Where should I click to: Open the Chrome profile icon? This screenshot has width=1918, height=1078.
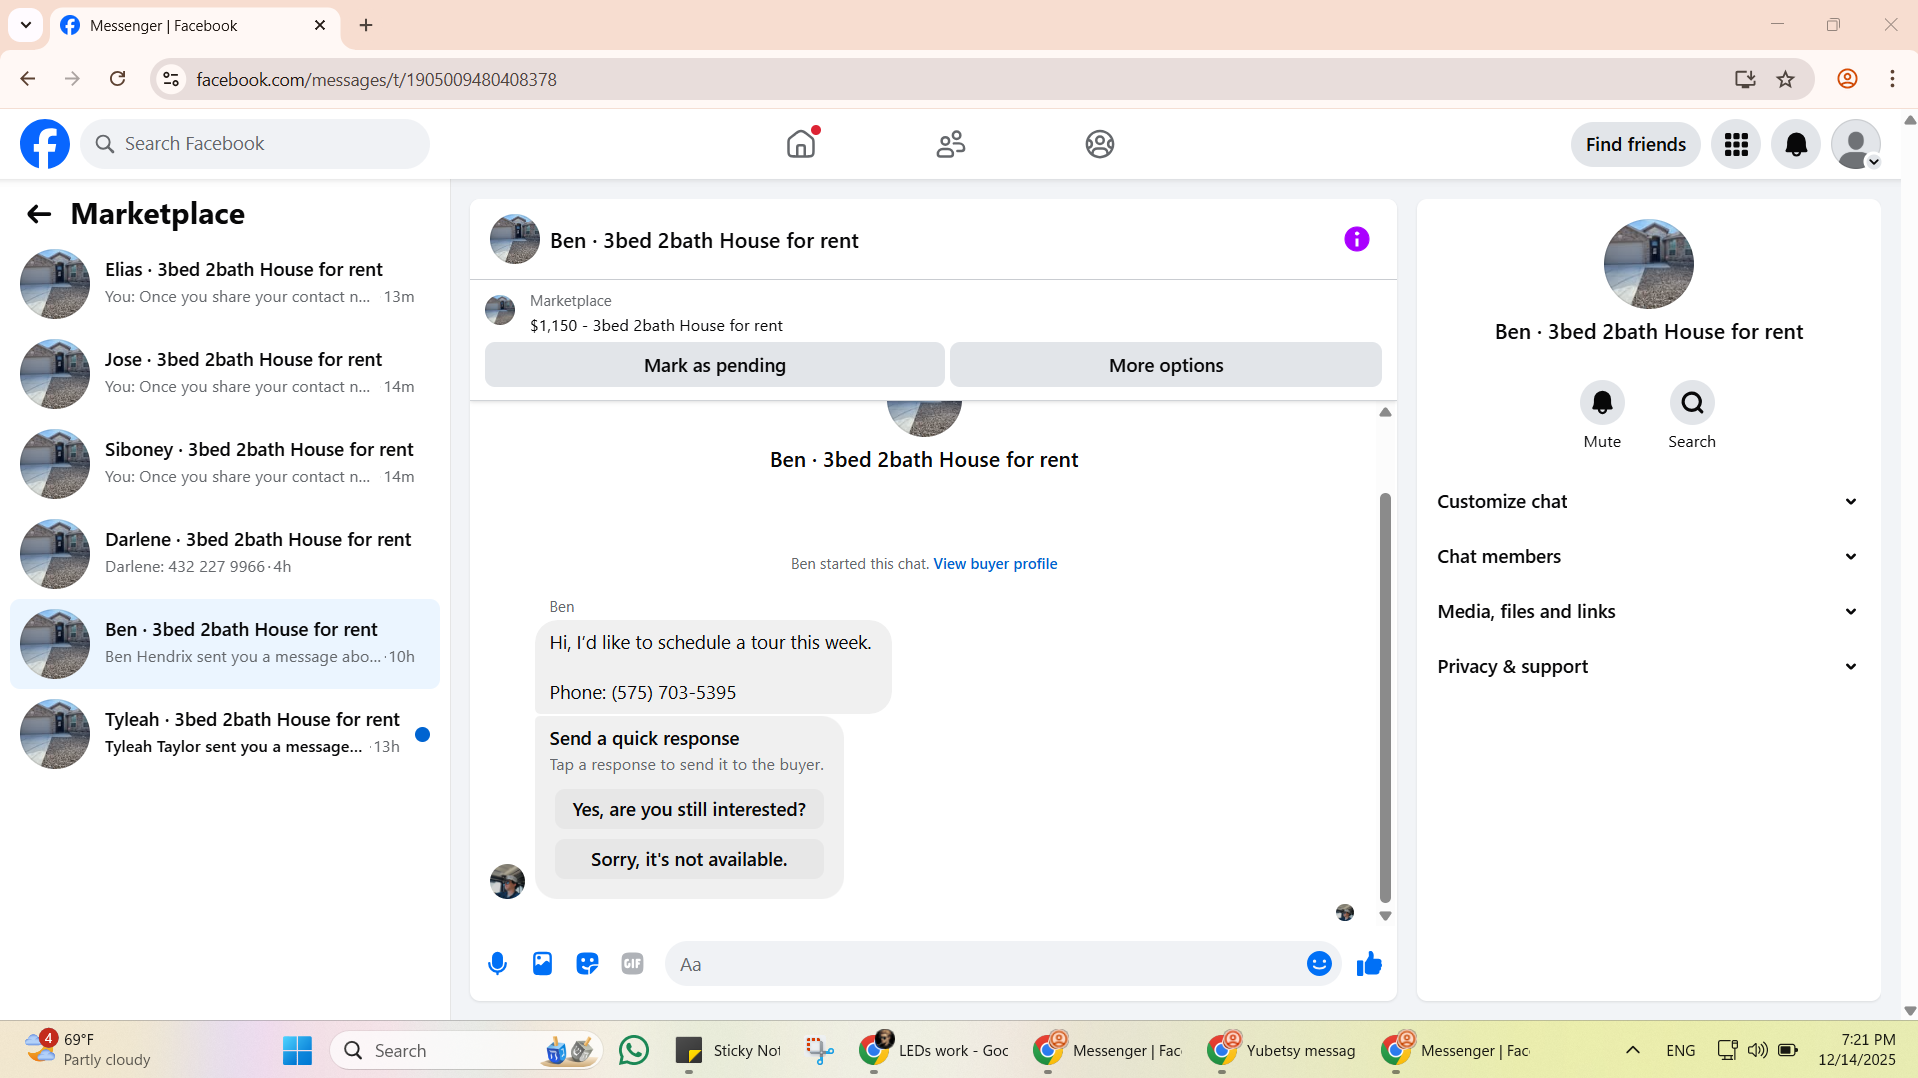[1847, 79]
